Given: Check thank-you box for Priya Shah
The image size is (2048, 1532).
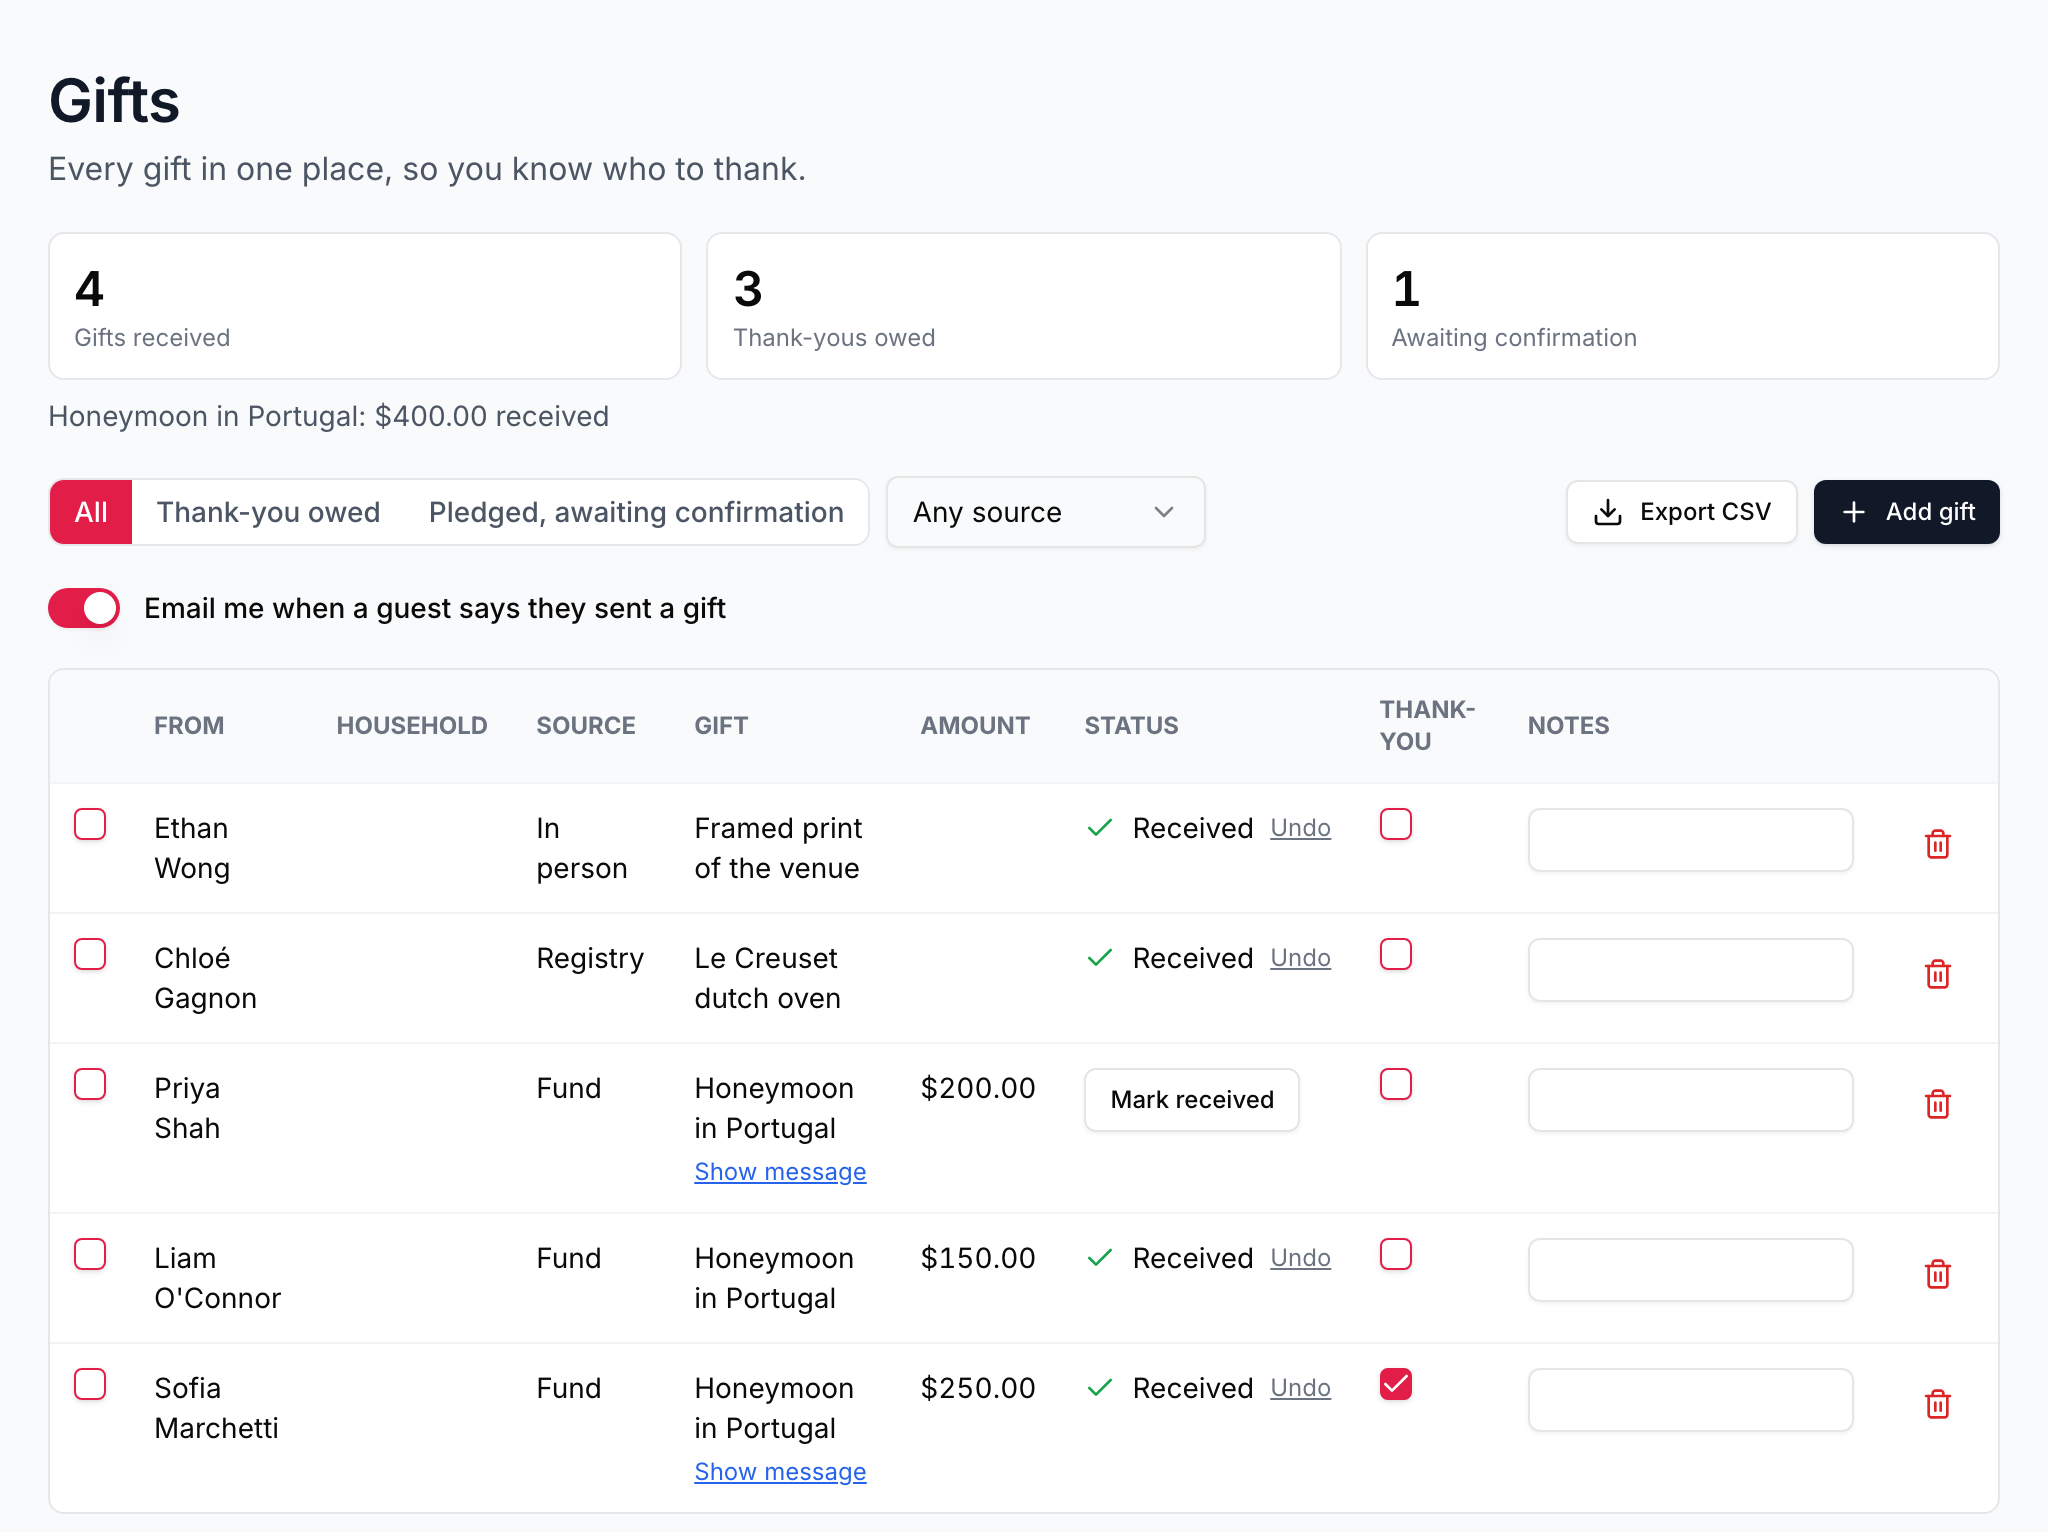Looking at the screenshot, I should tap(1396, 1084).
